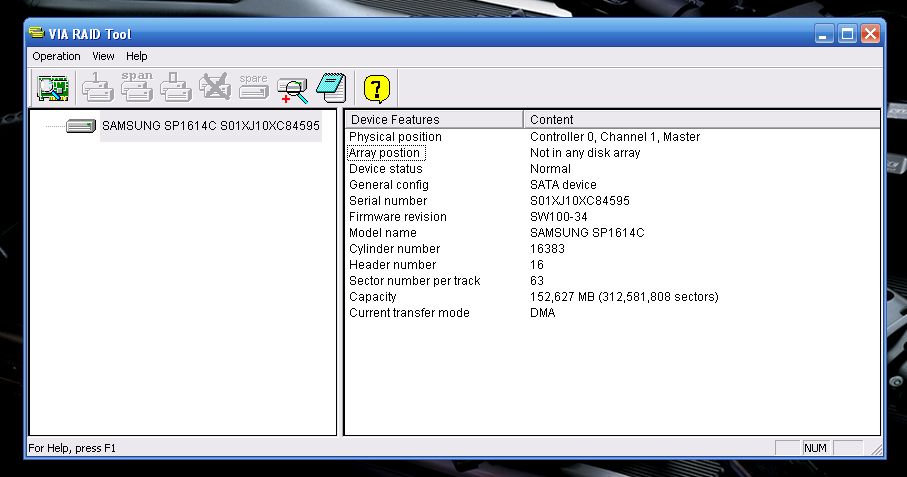Click the check disk magnifier icon

click(293, 90)
